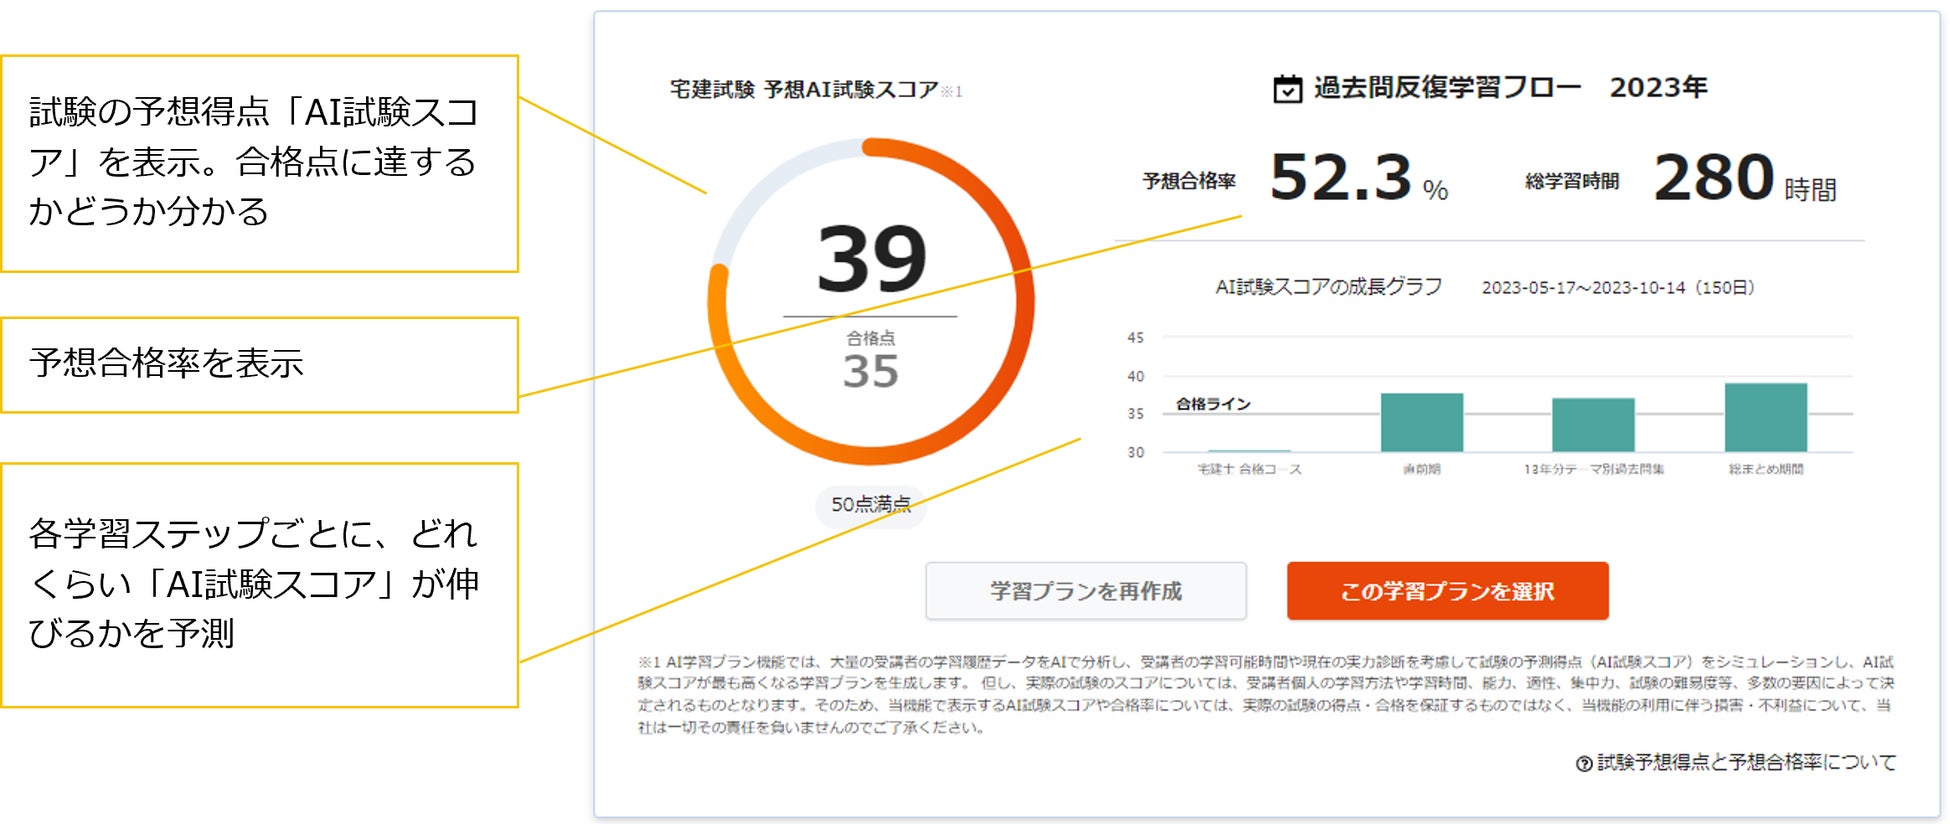Click the 直前期 axis label under the chart
1950x824 pixels.
[1422, 469]
